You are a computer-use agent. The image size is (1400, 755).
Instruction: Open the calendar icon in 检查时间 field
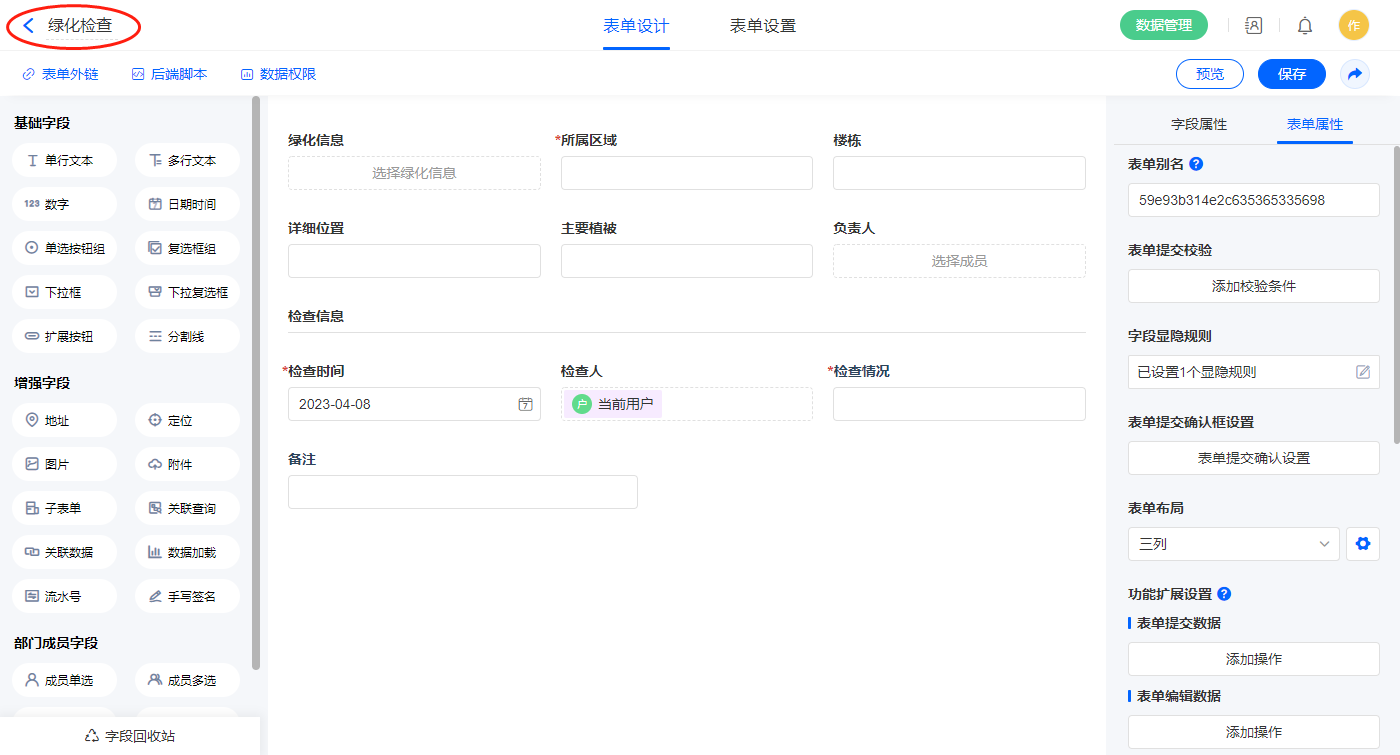[525, 405]
